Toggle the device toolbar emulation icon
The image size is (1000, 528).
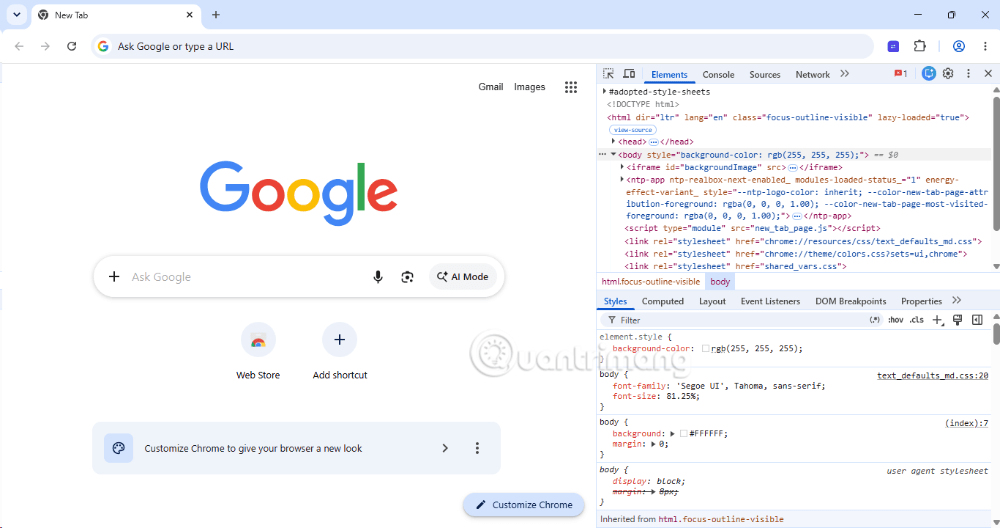[x=629, y=74]
